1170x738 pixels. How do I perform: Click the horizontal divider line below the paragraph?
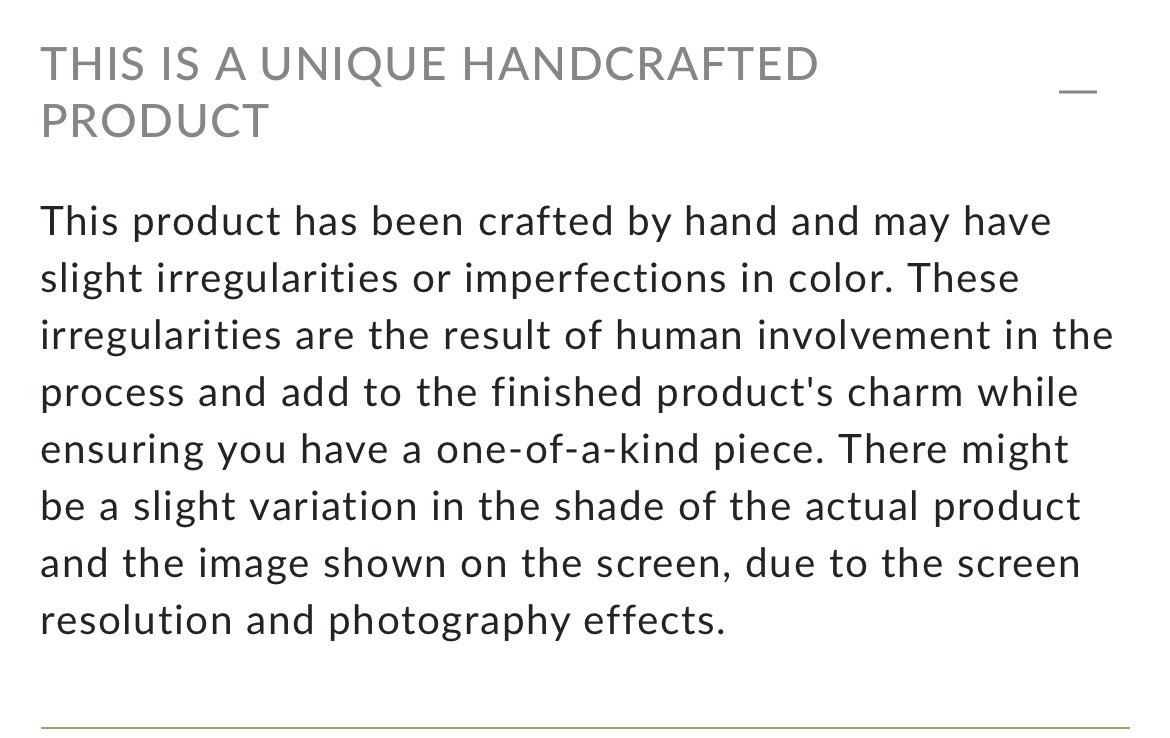585,727
